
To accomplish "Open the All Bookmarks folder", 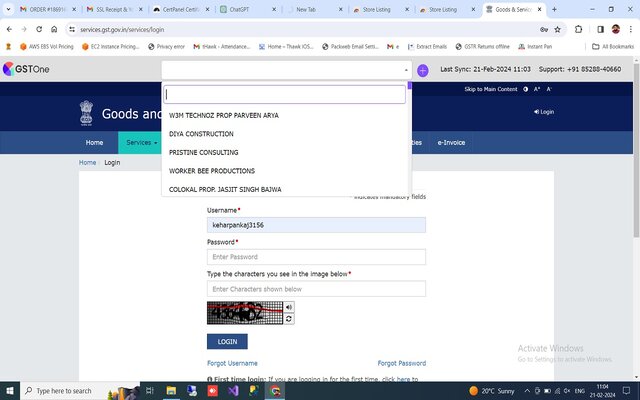I will 613,47.
